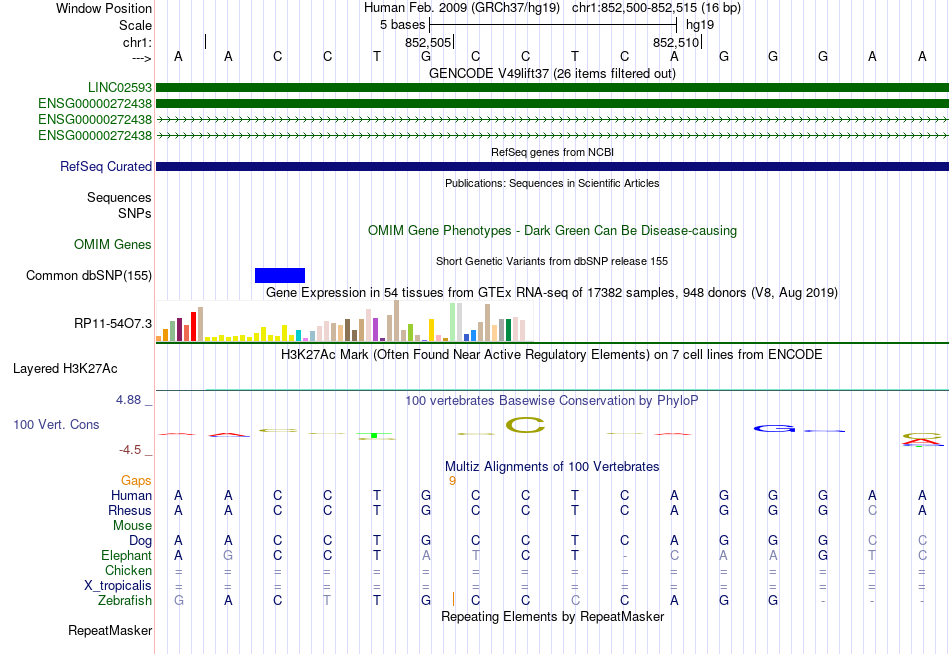This screenshot has height=654, width=950.
Task: Click the Gene Expression in 54 tissues title
Action: click(x=552, y=293)
